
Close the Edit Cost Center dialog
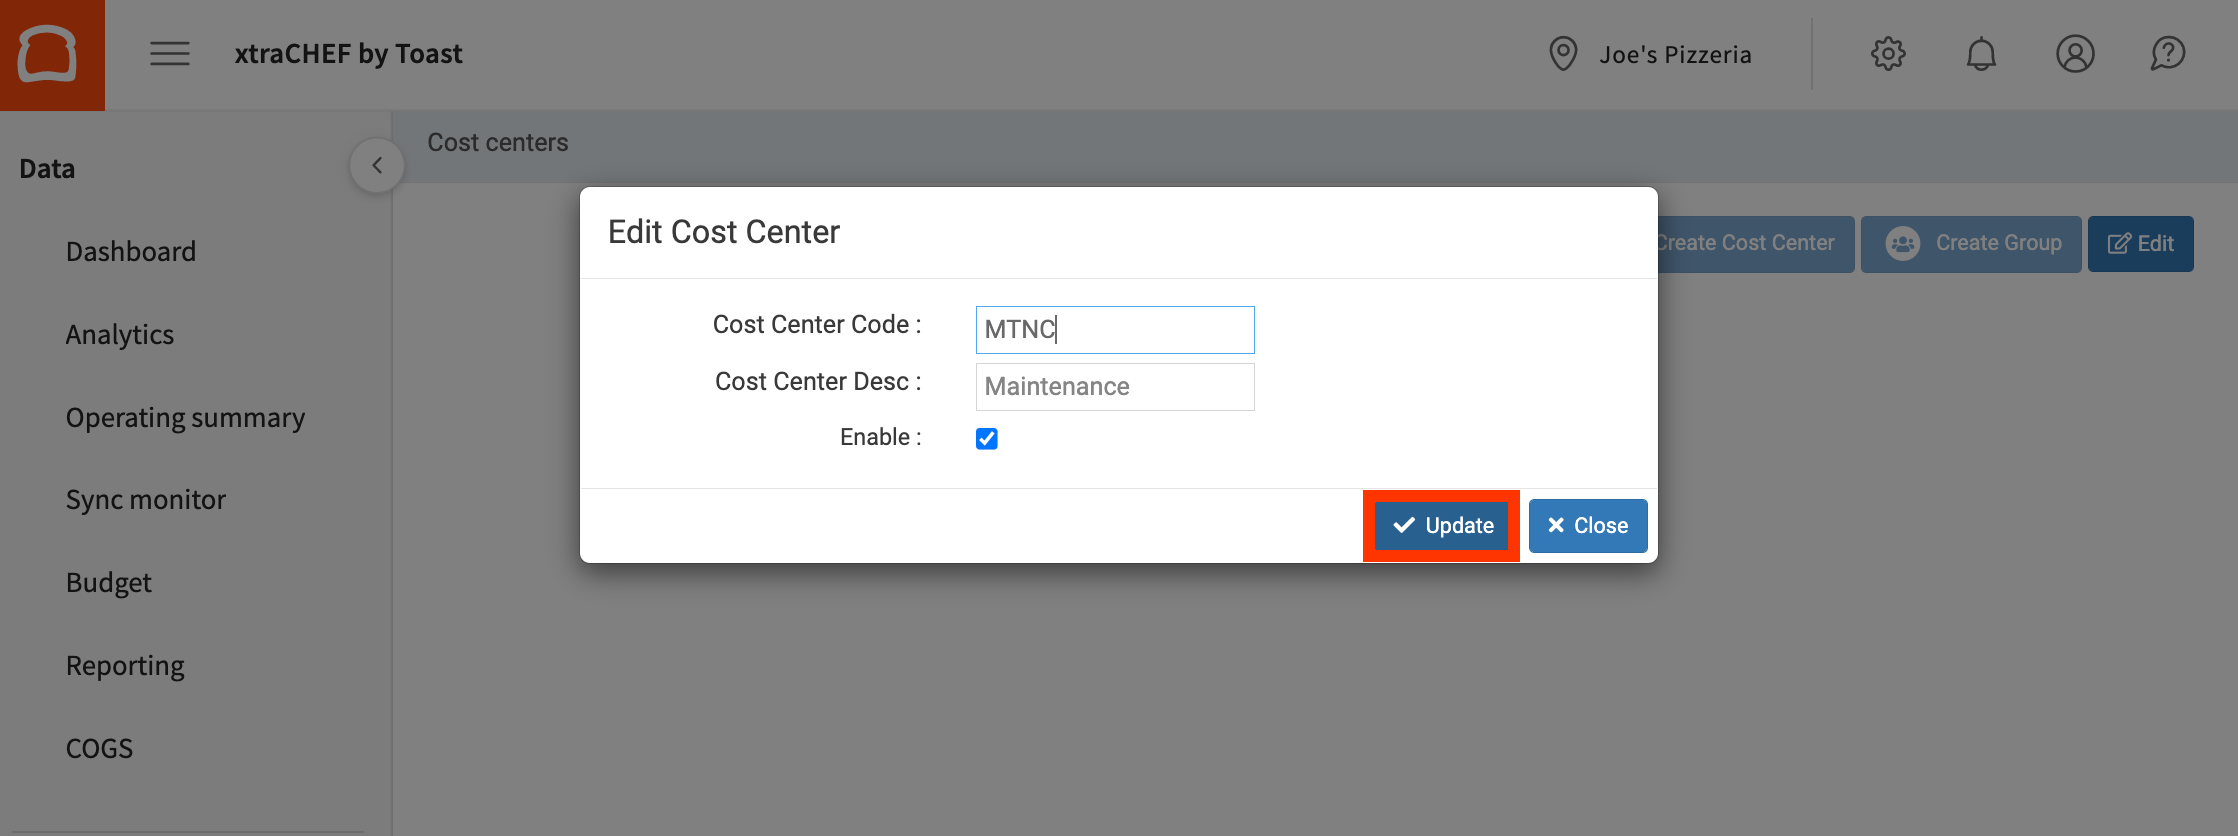pos(1587,526)
